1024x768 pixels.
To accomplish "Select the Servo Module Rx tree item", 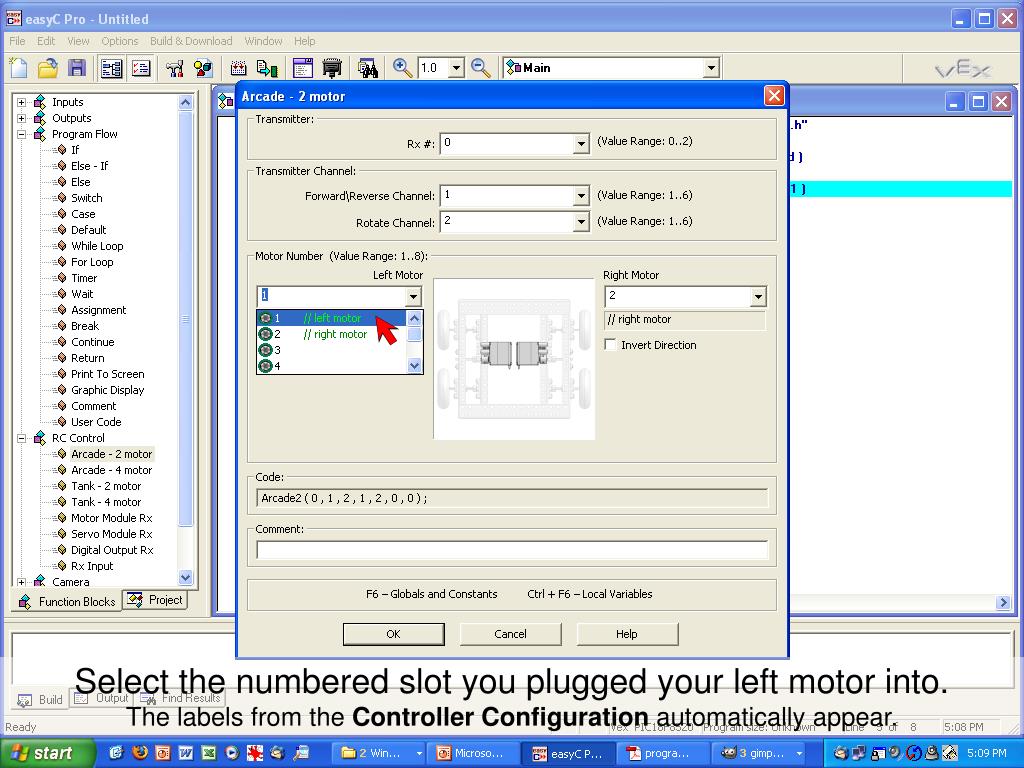I will coord(112,534).
